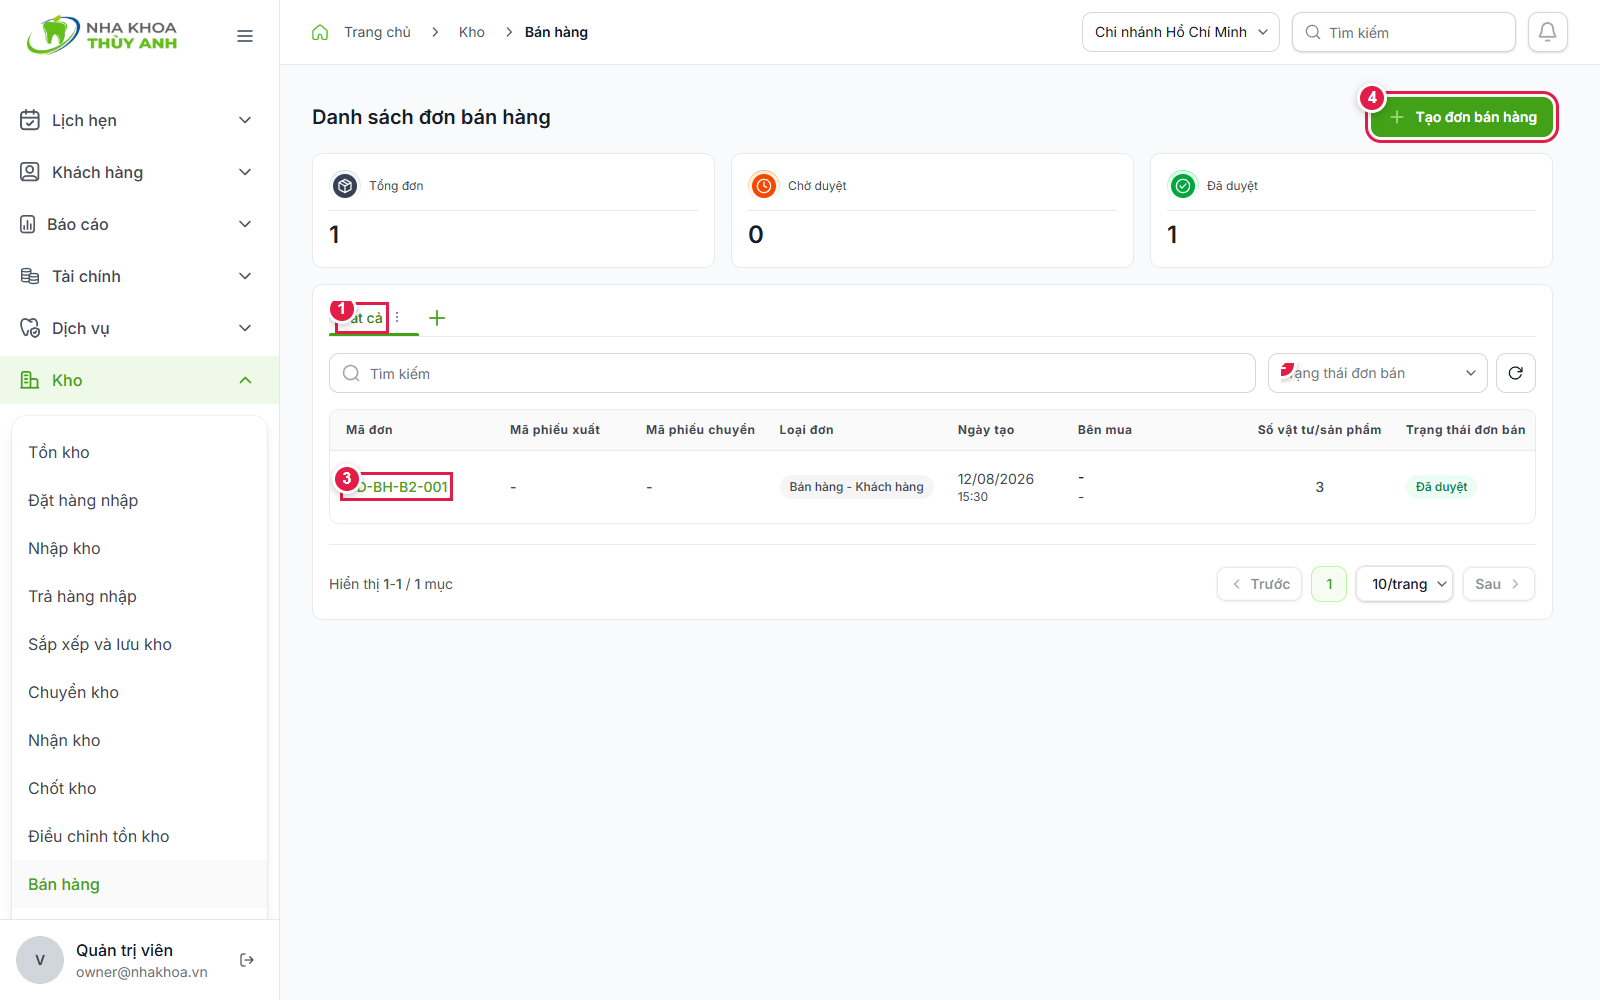1600x1000 pixels.
Task: Expand the Lịch hẹn menu chevron
Action: 245,120
